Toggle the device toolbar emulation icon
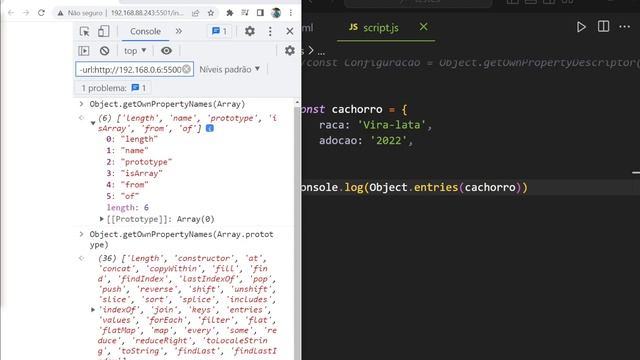The height and width of the screenshot is (360, 640). (103, 31)
